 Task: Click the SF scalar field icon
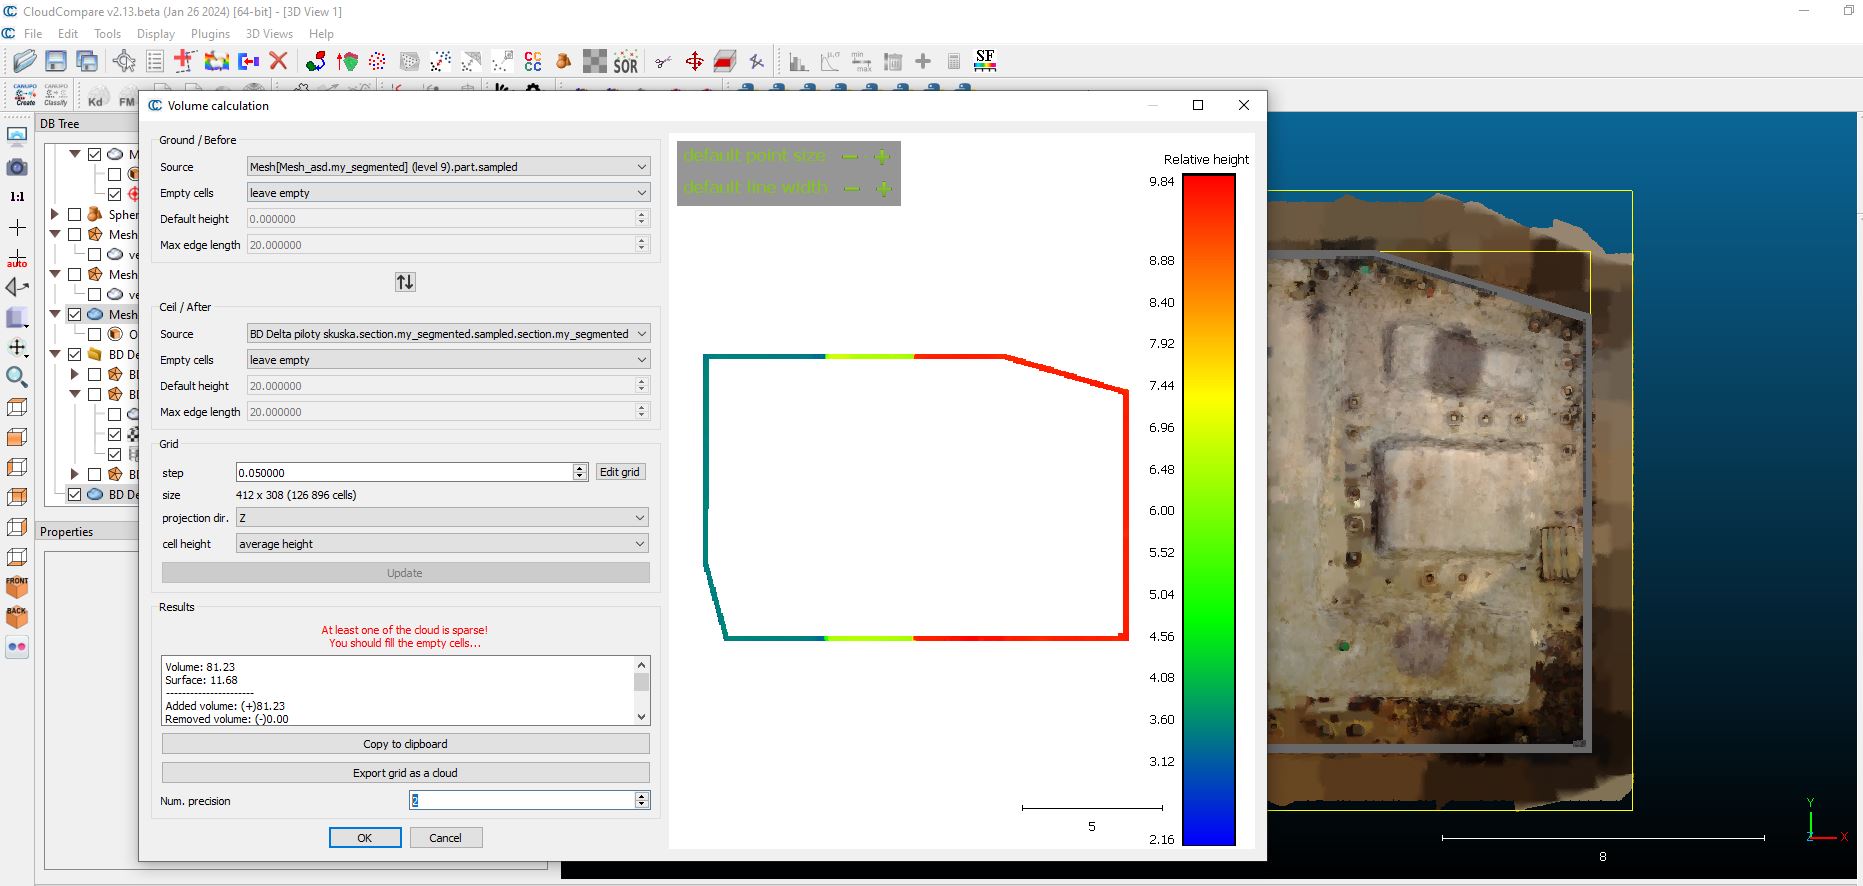coord(985,61)
